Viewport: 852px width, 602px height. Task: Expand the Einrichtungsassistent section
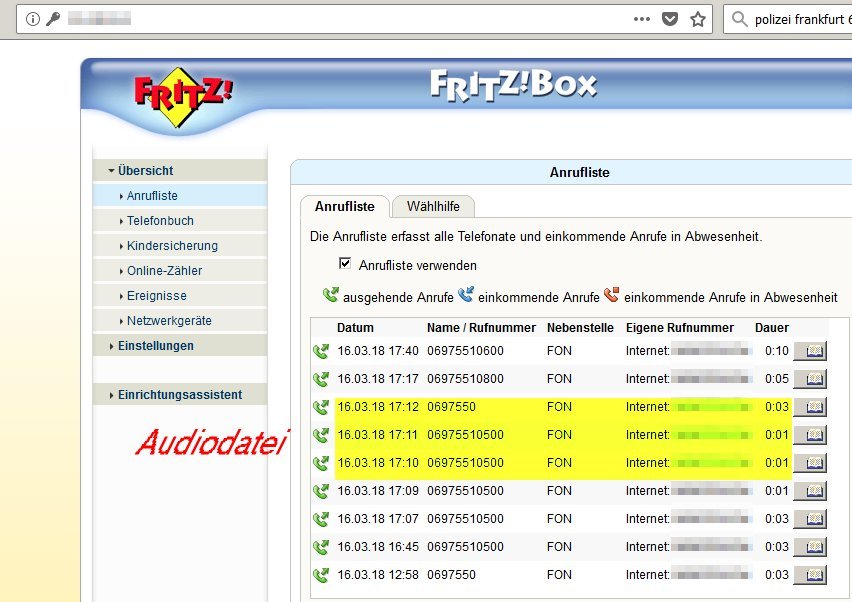click(180, 394)
